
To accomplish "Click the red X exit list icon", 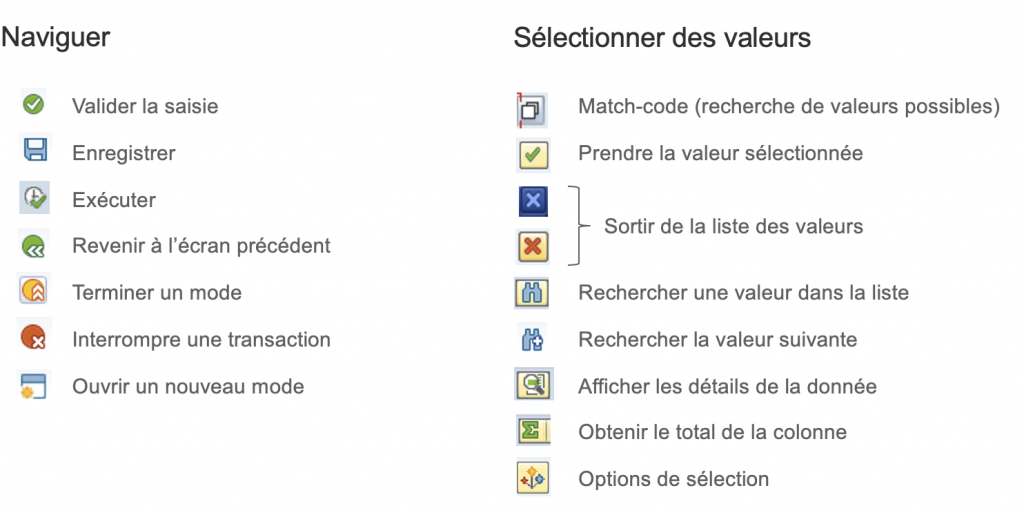I will pos(533,246).
